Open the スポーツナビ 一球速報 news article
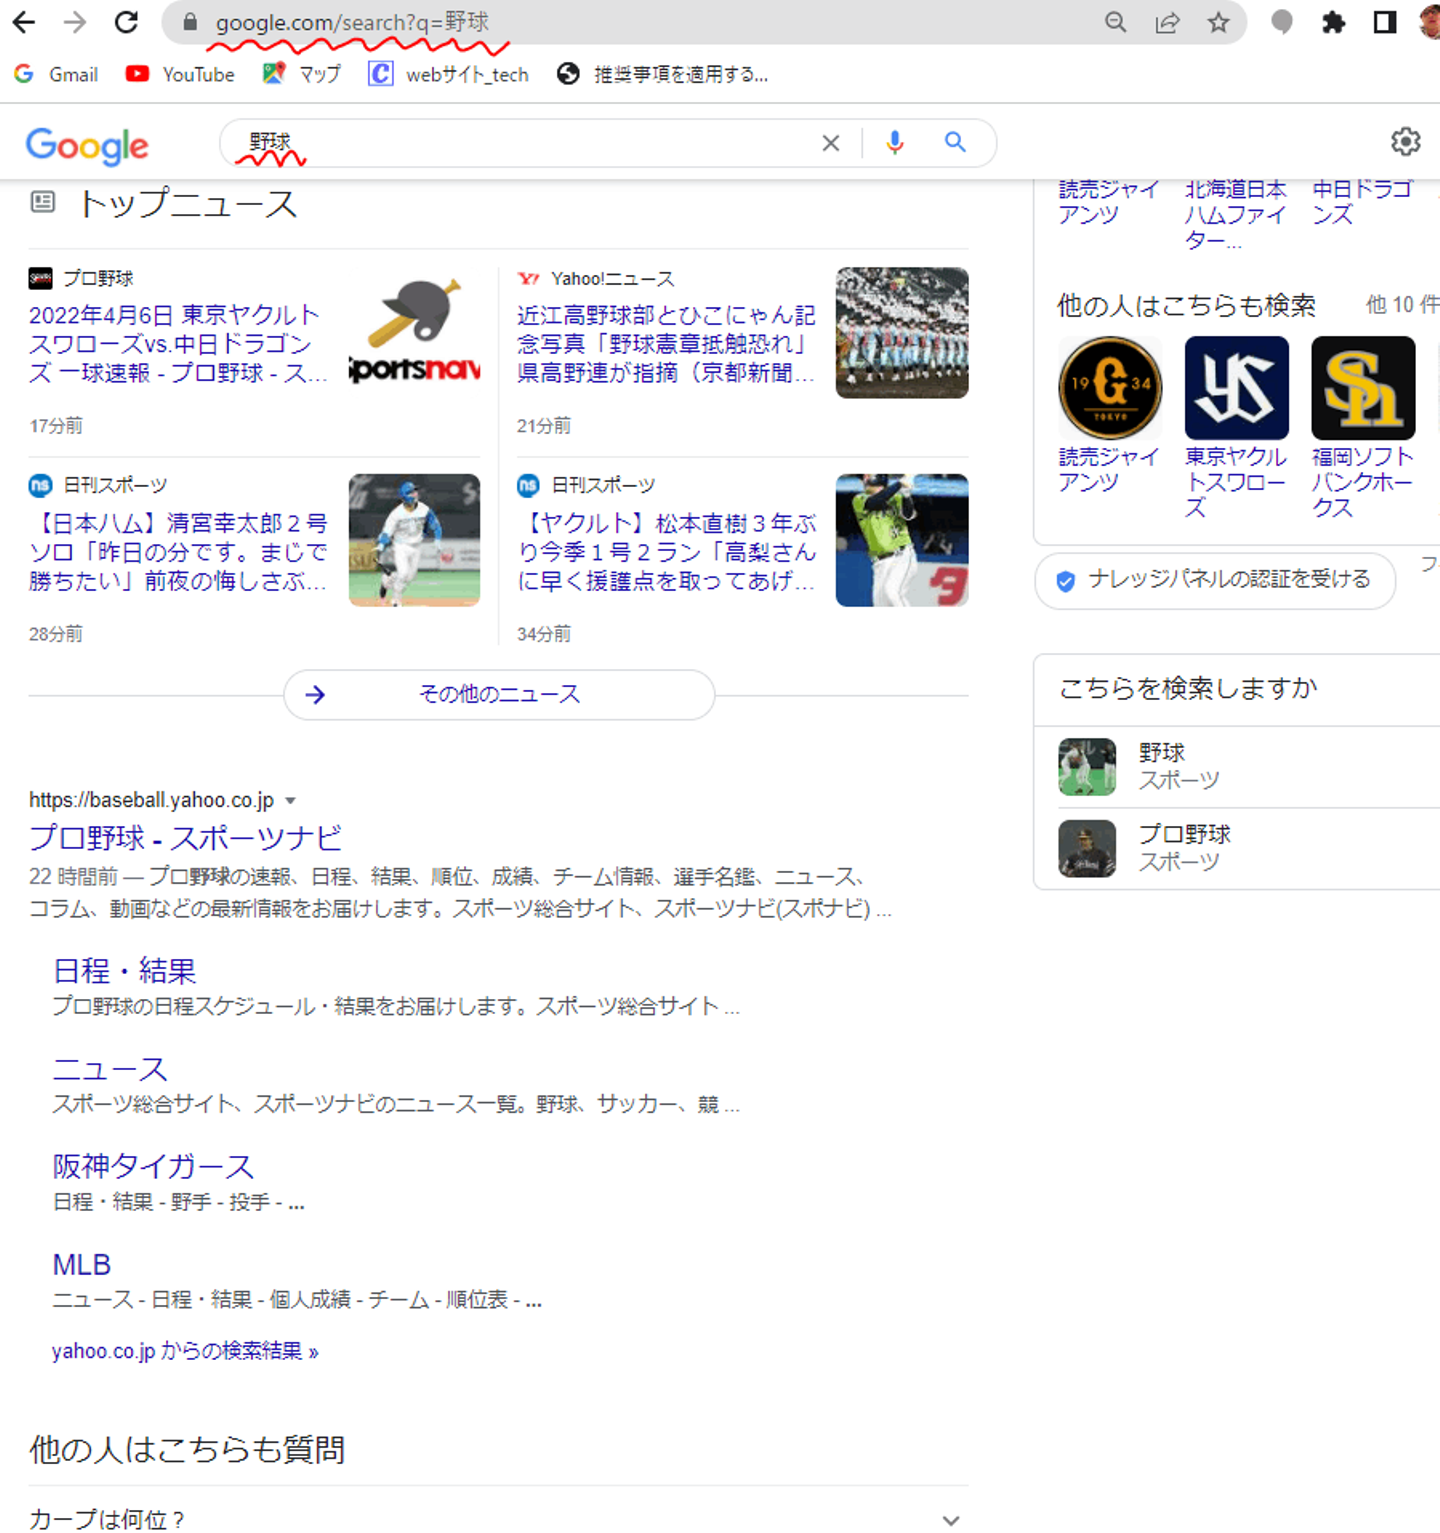This screenshot has width=1440, height=1533. click(177, 344)
